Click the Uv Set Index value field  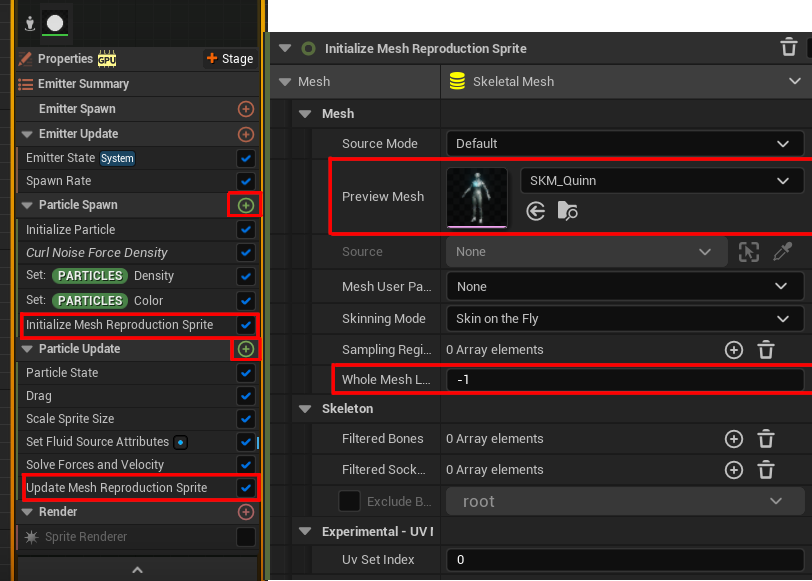(625, 560)
